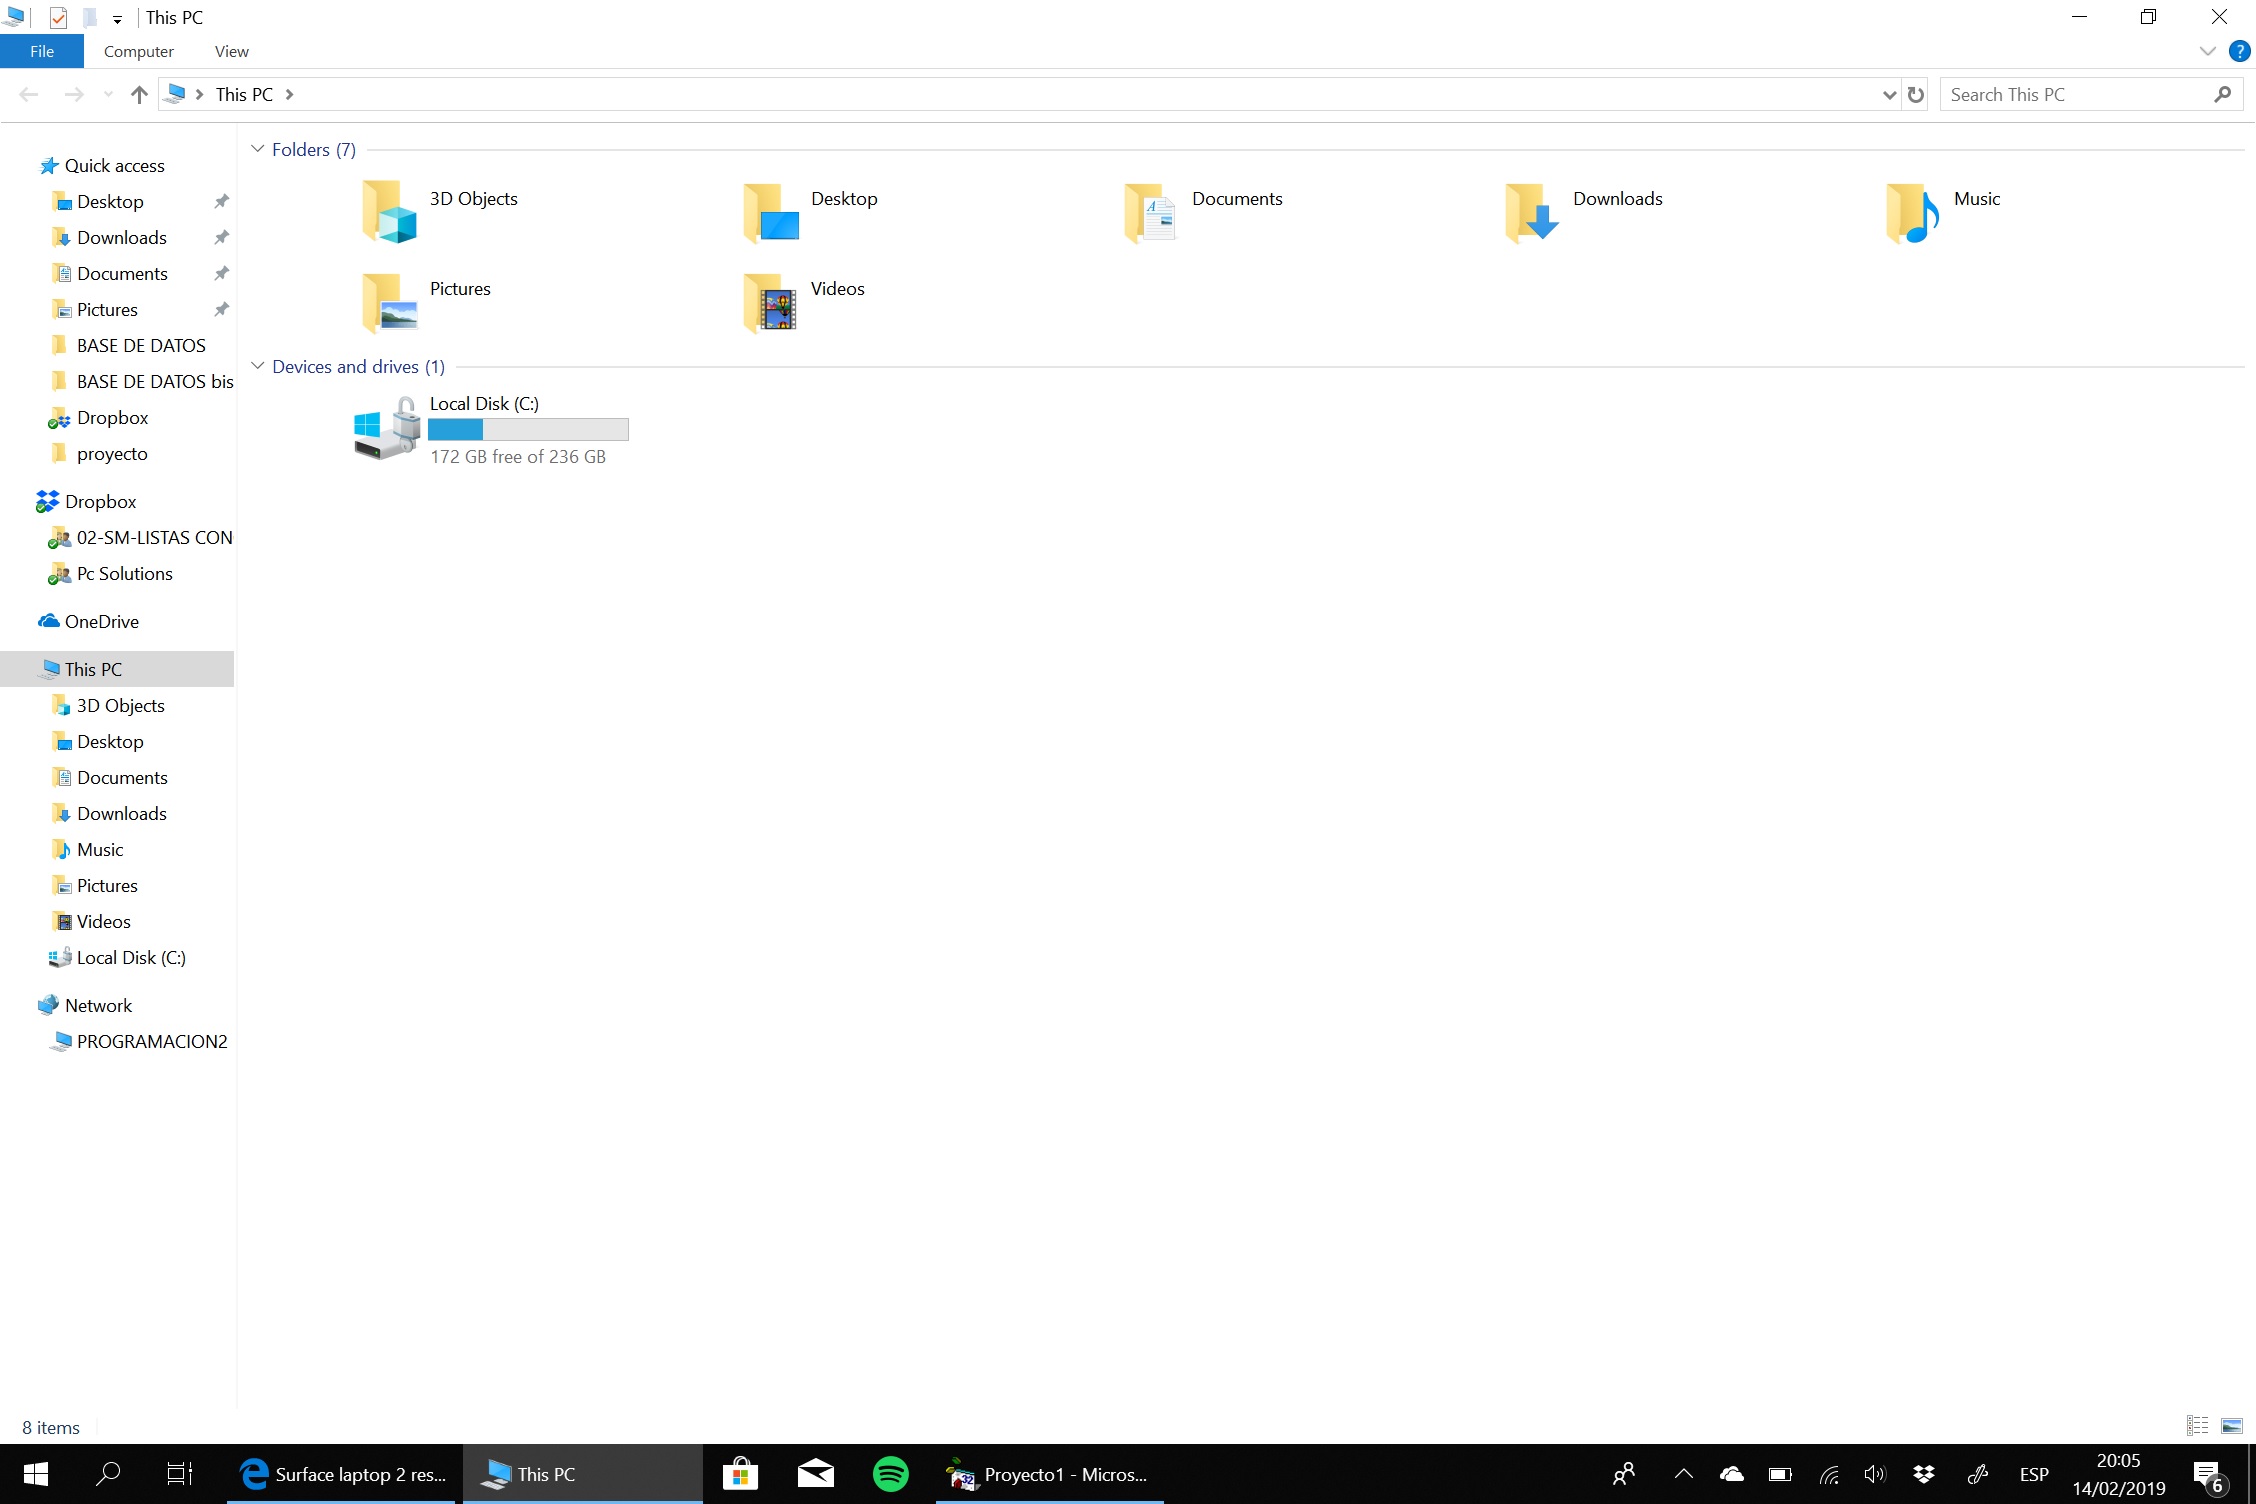This screenshot has height=1504, width=2256.
Task: Open the Music folder icon
Action: 1912,212
